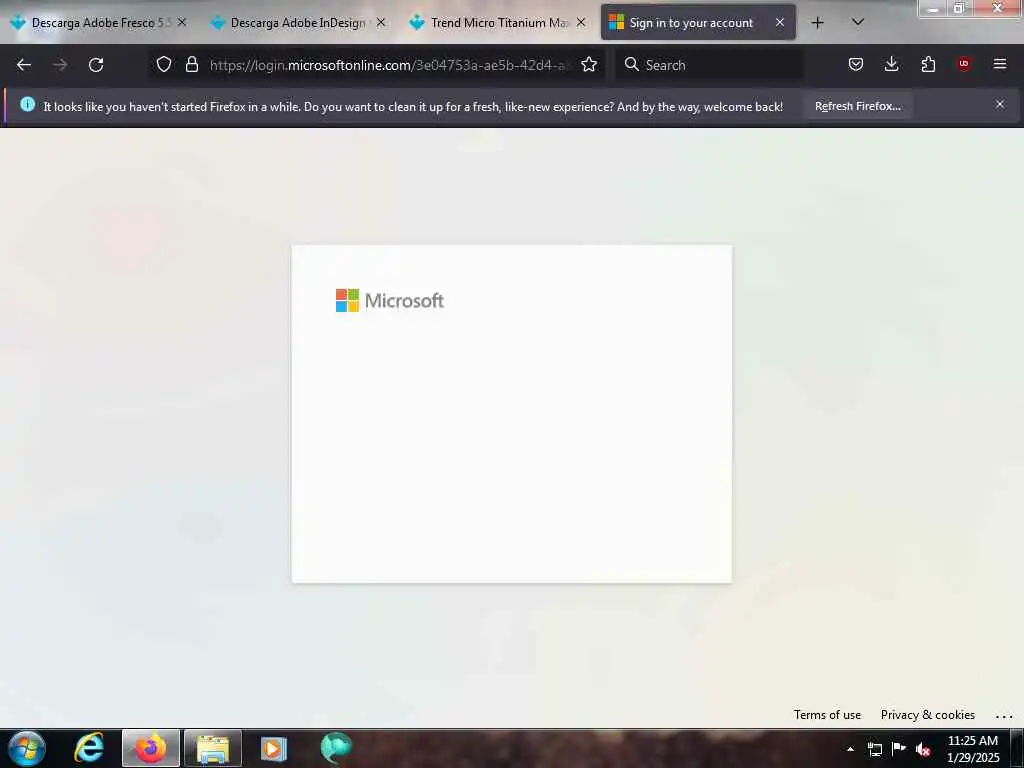Open the Downloads panel

pyautogui.click(x=891, y=64)
